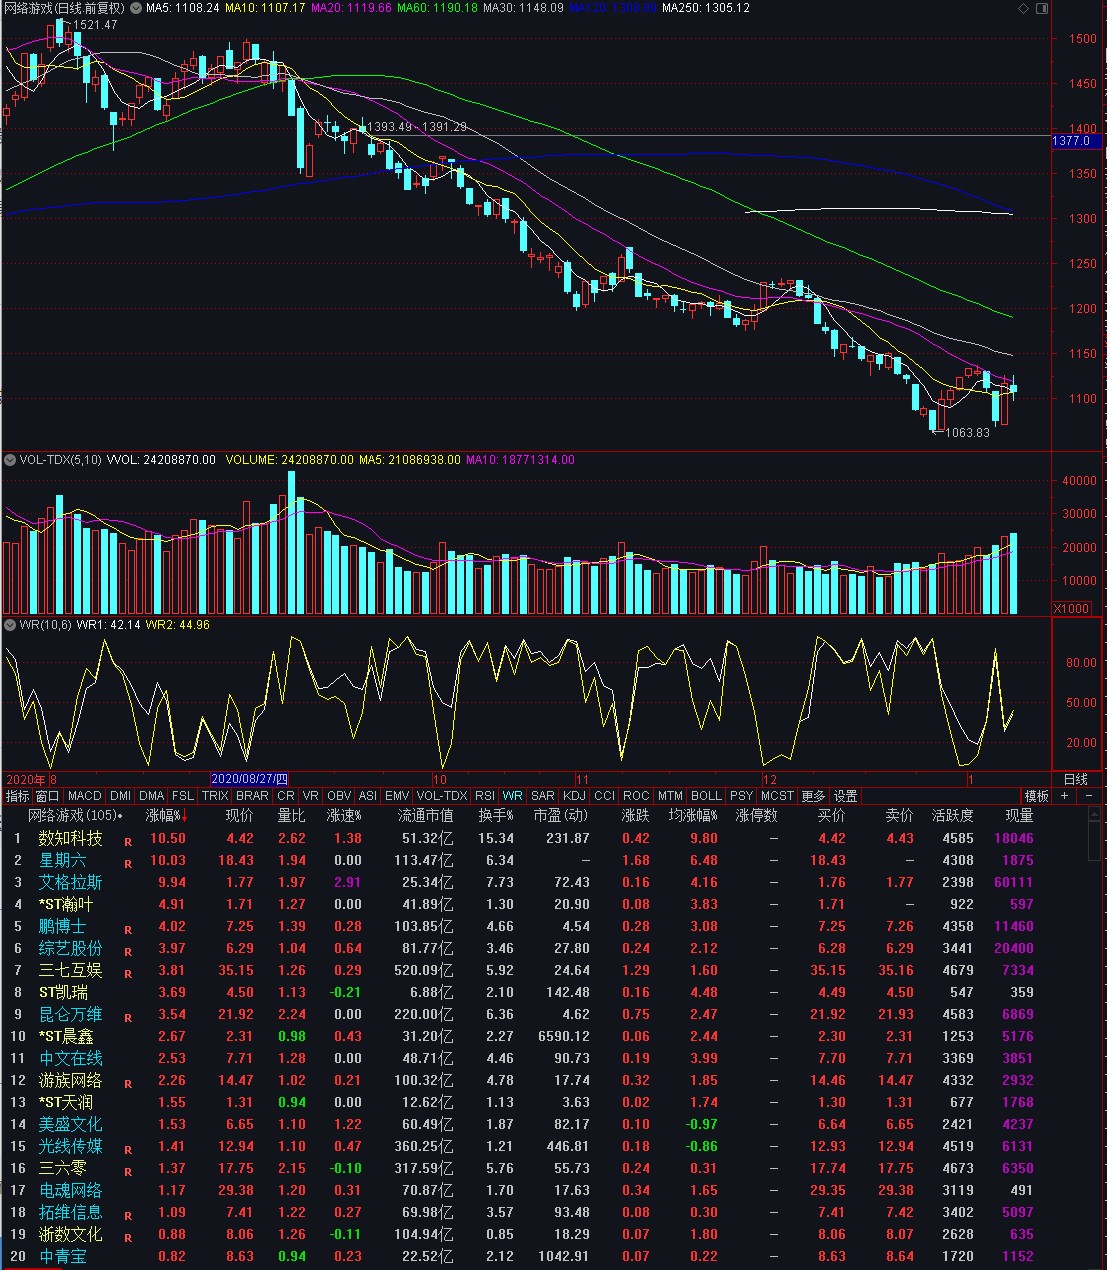The height and width of the screenshot is (1270, 1107).
Task: Click the R marker beside 三七互娱
Action: point(128,974)
